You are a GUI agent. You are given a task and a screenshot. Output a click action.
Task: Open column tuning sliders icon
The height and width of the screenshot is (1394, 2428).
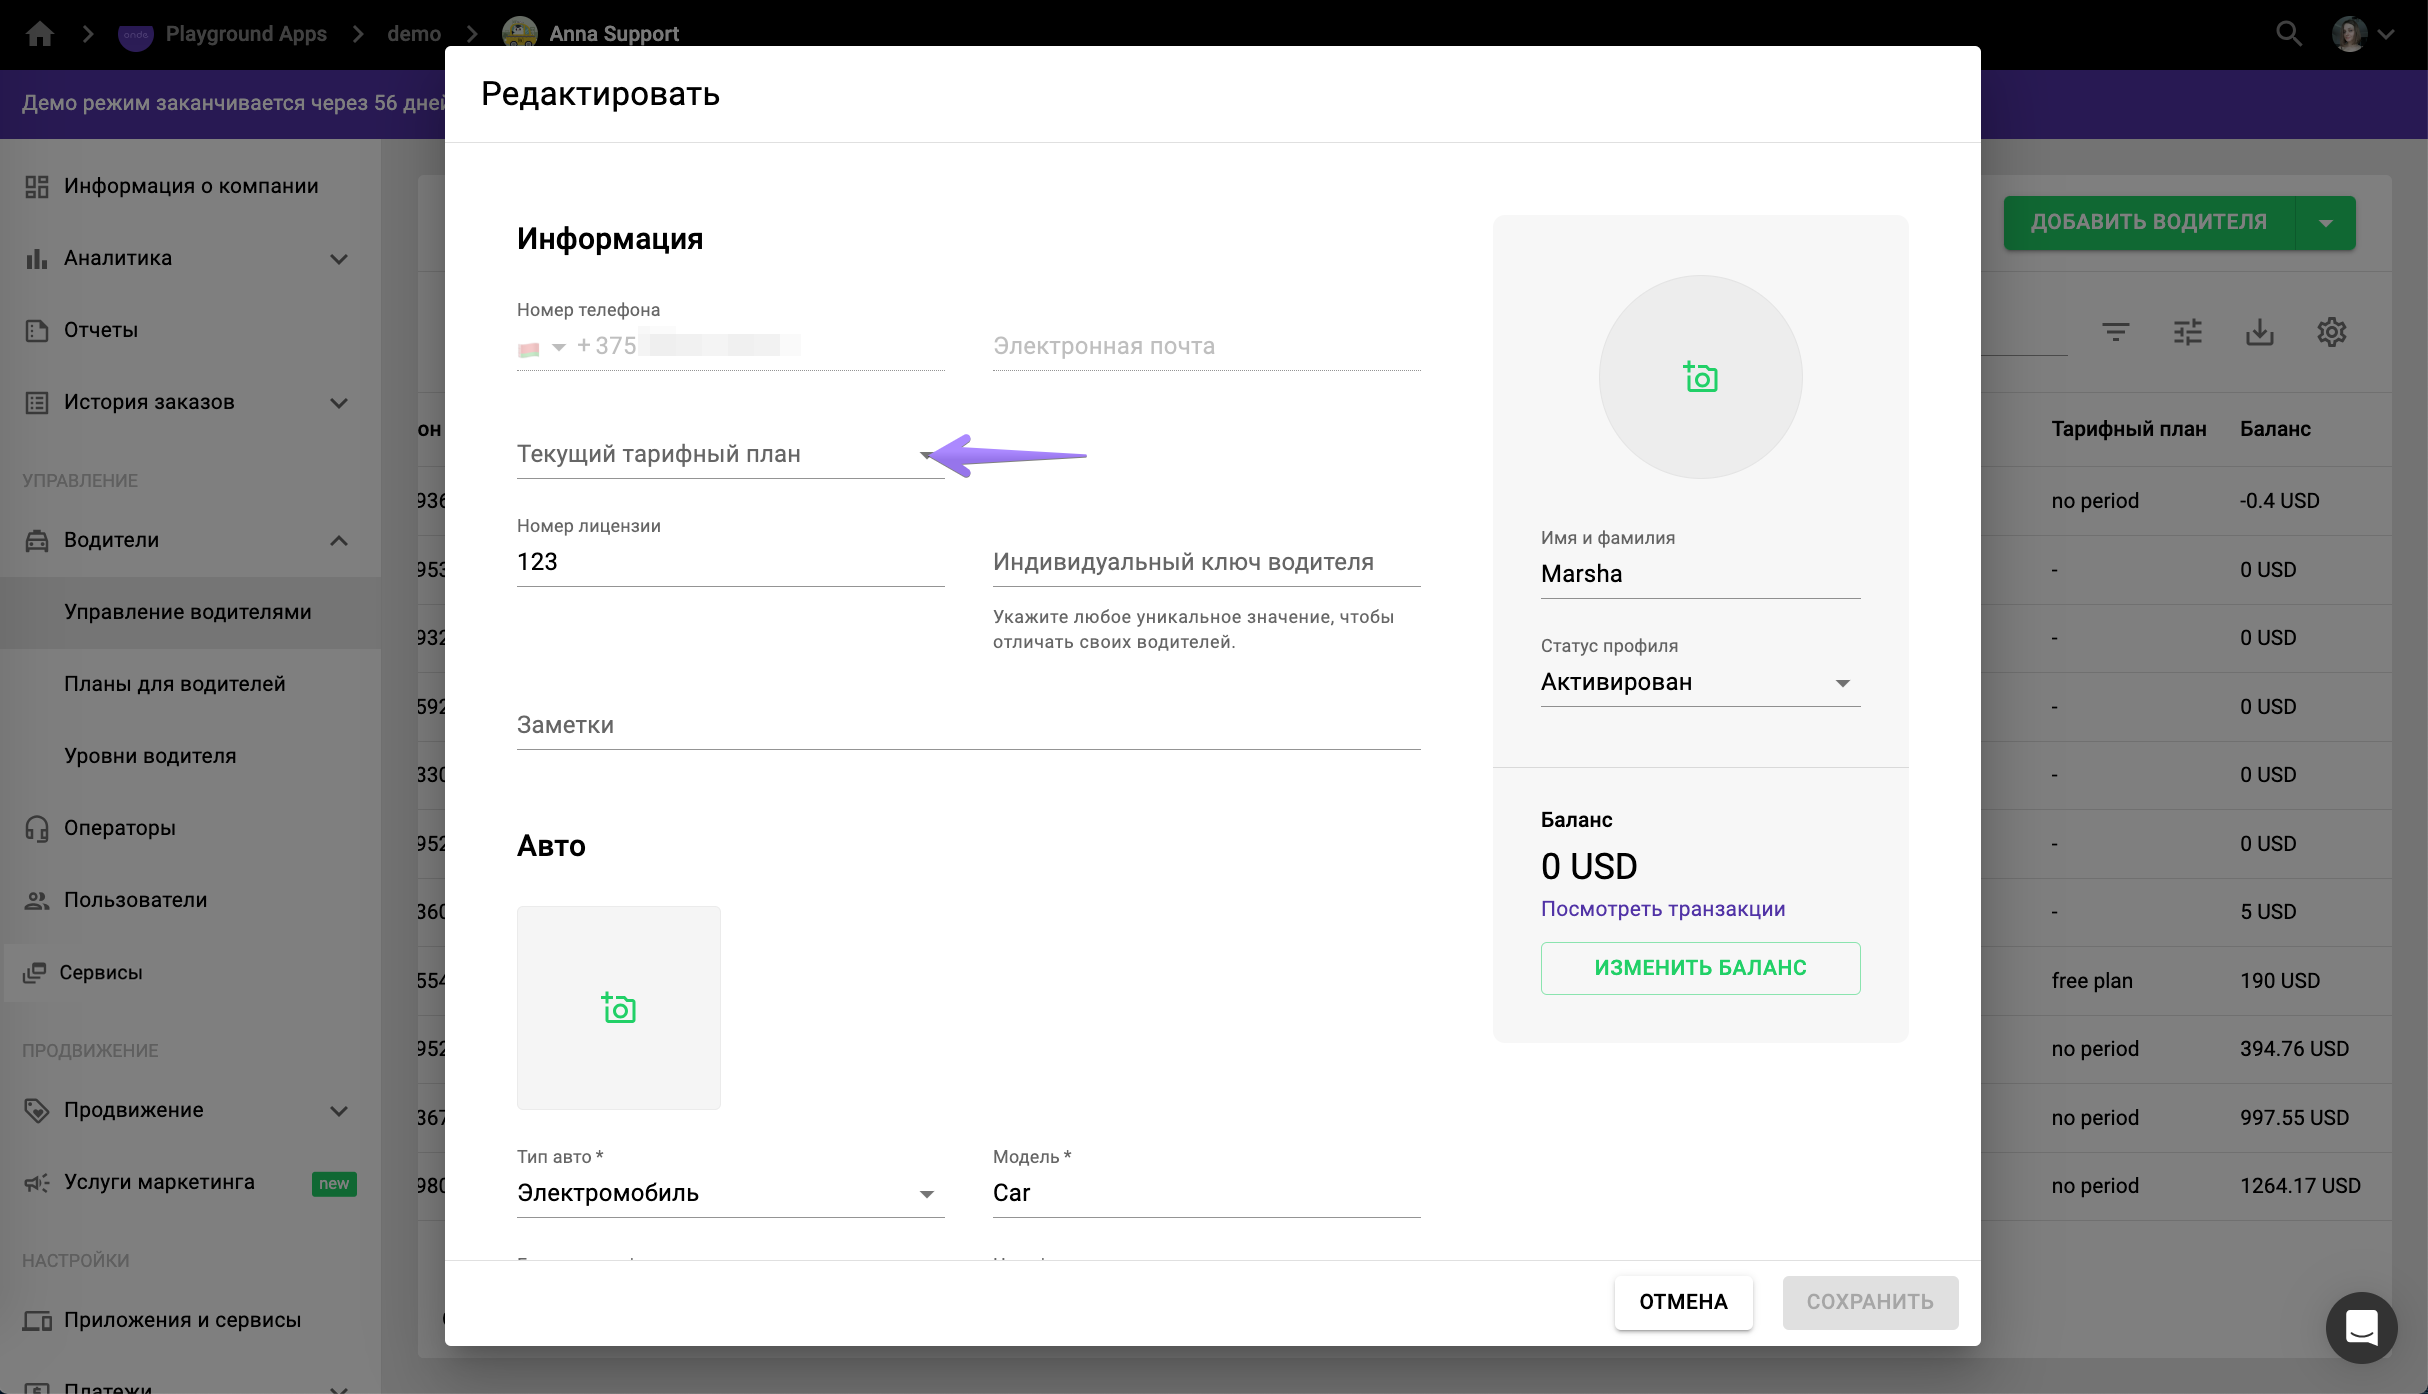click(x=2187, y=332)
